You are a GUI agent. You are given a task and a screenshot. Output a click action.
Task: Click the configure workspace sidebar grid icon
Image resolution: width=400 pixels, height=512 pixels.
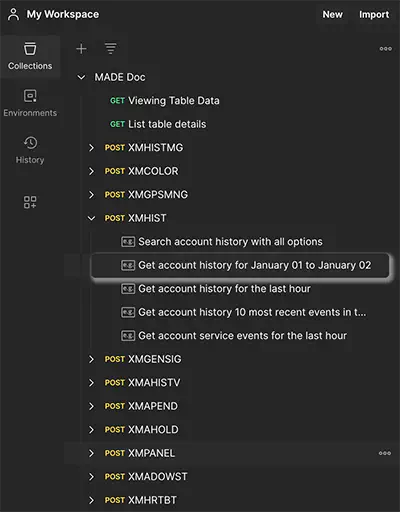coord(30,202)
